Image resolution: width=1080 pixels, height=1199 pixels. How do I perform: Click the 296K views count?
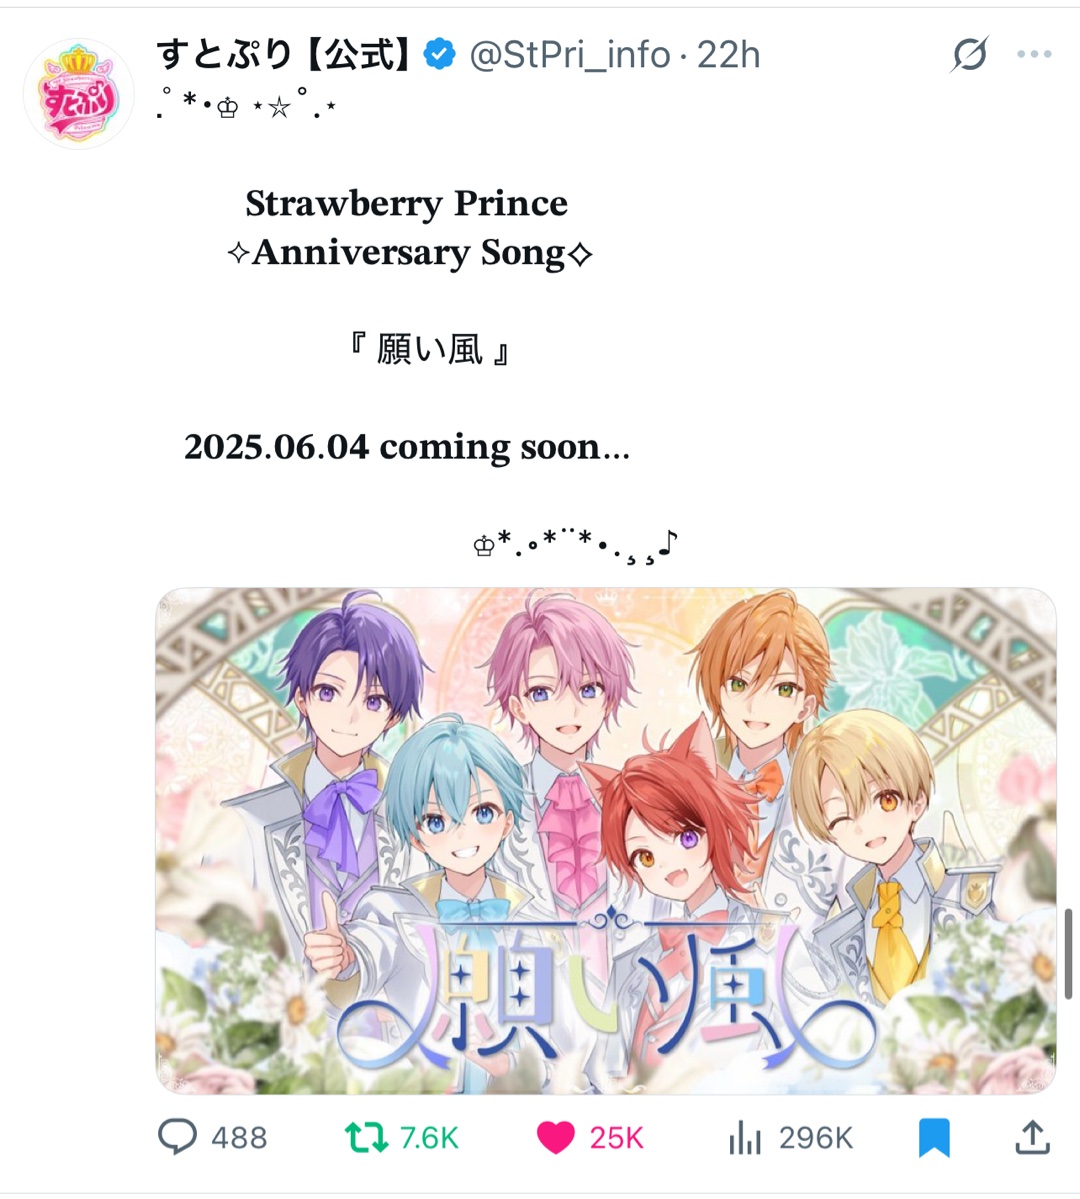815,1138
